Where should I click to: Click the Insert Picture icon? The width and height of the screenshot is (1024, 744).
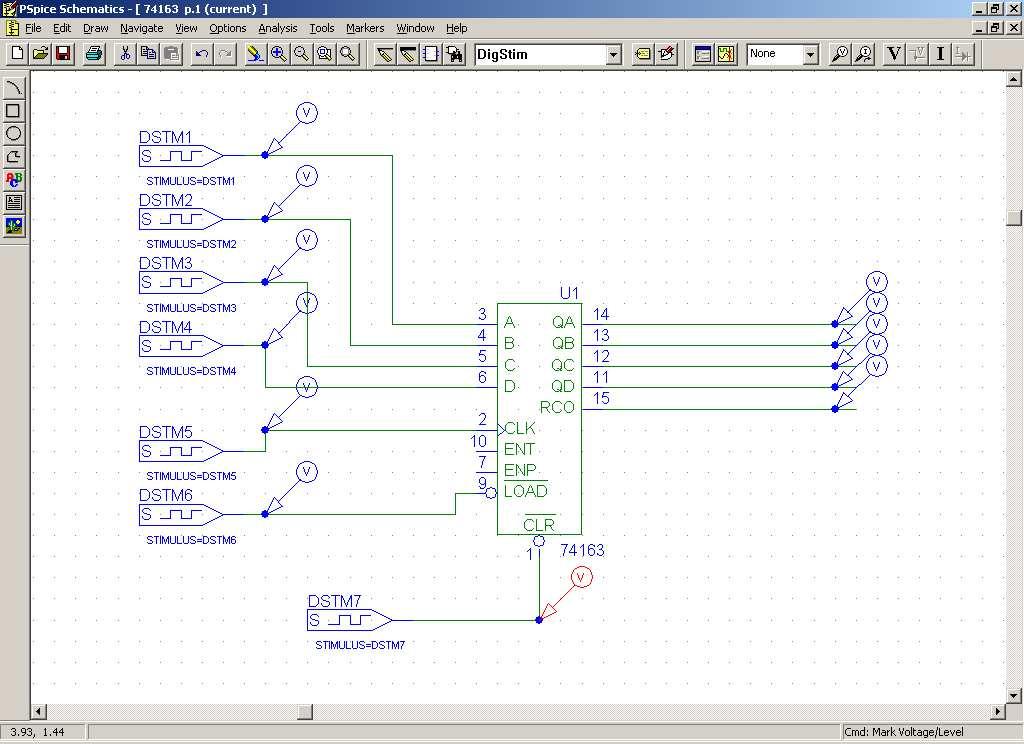(14, 226)
